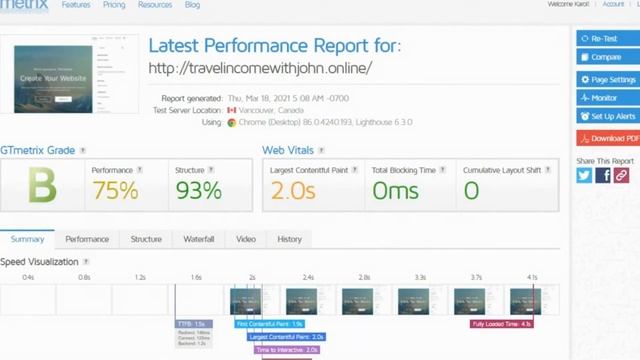Open the Waterfall tab
The width and height of the screenshot is (640, 360).
(199, 239)
